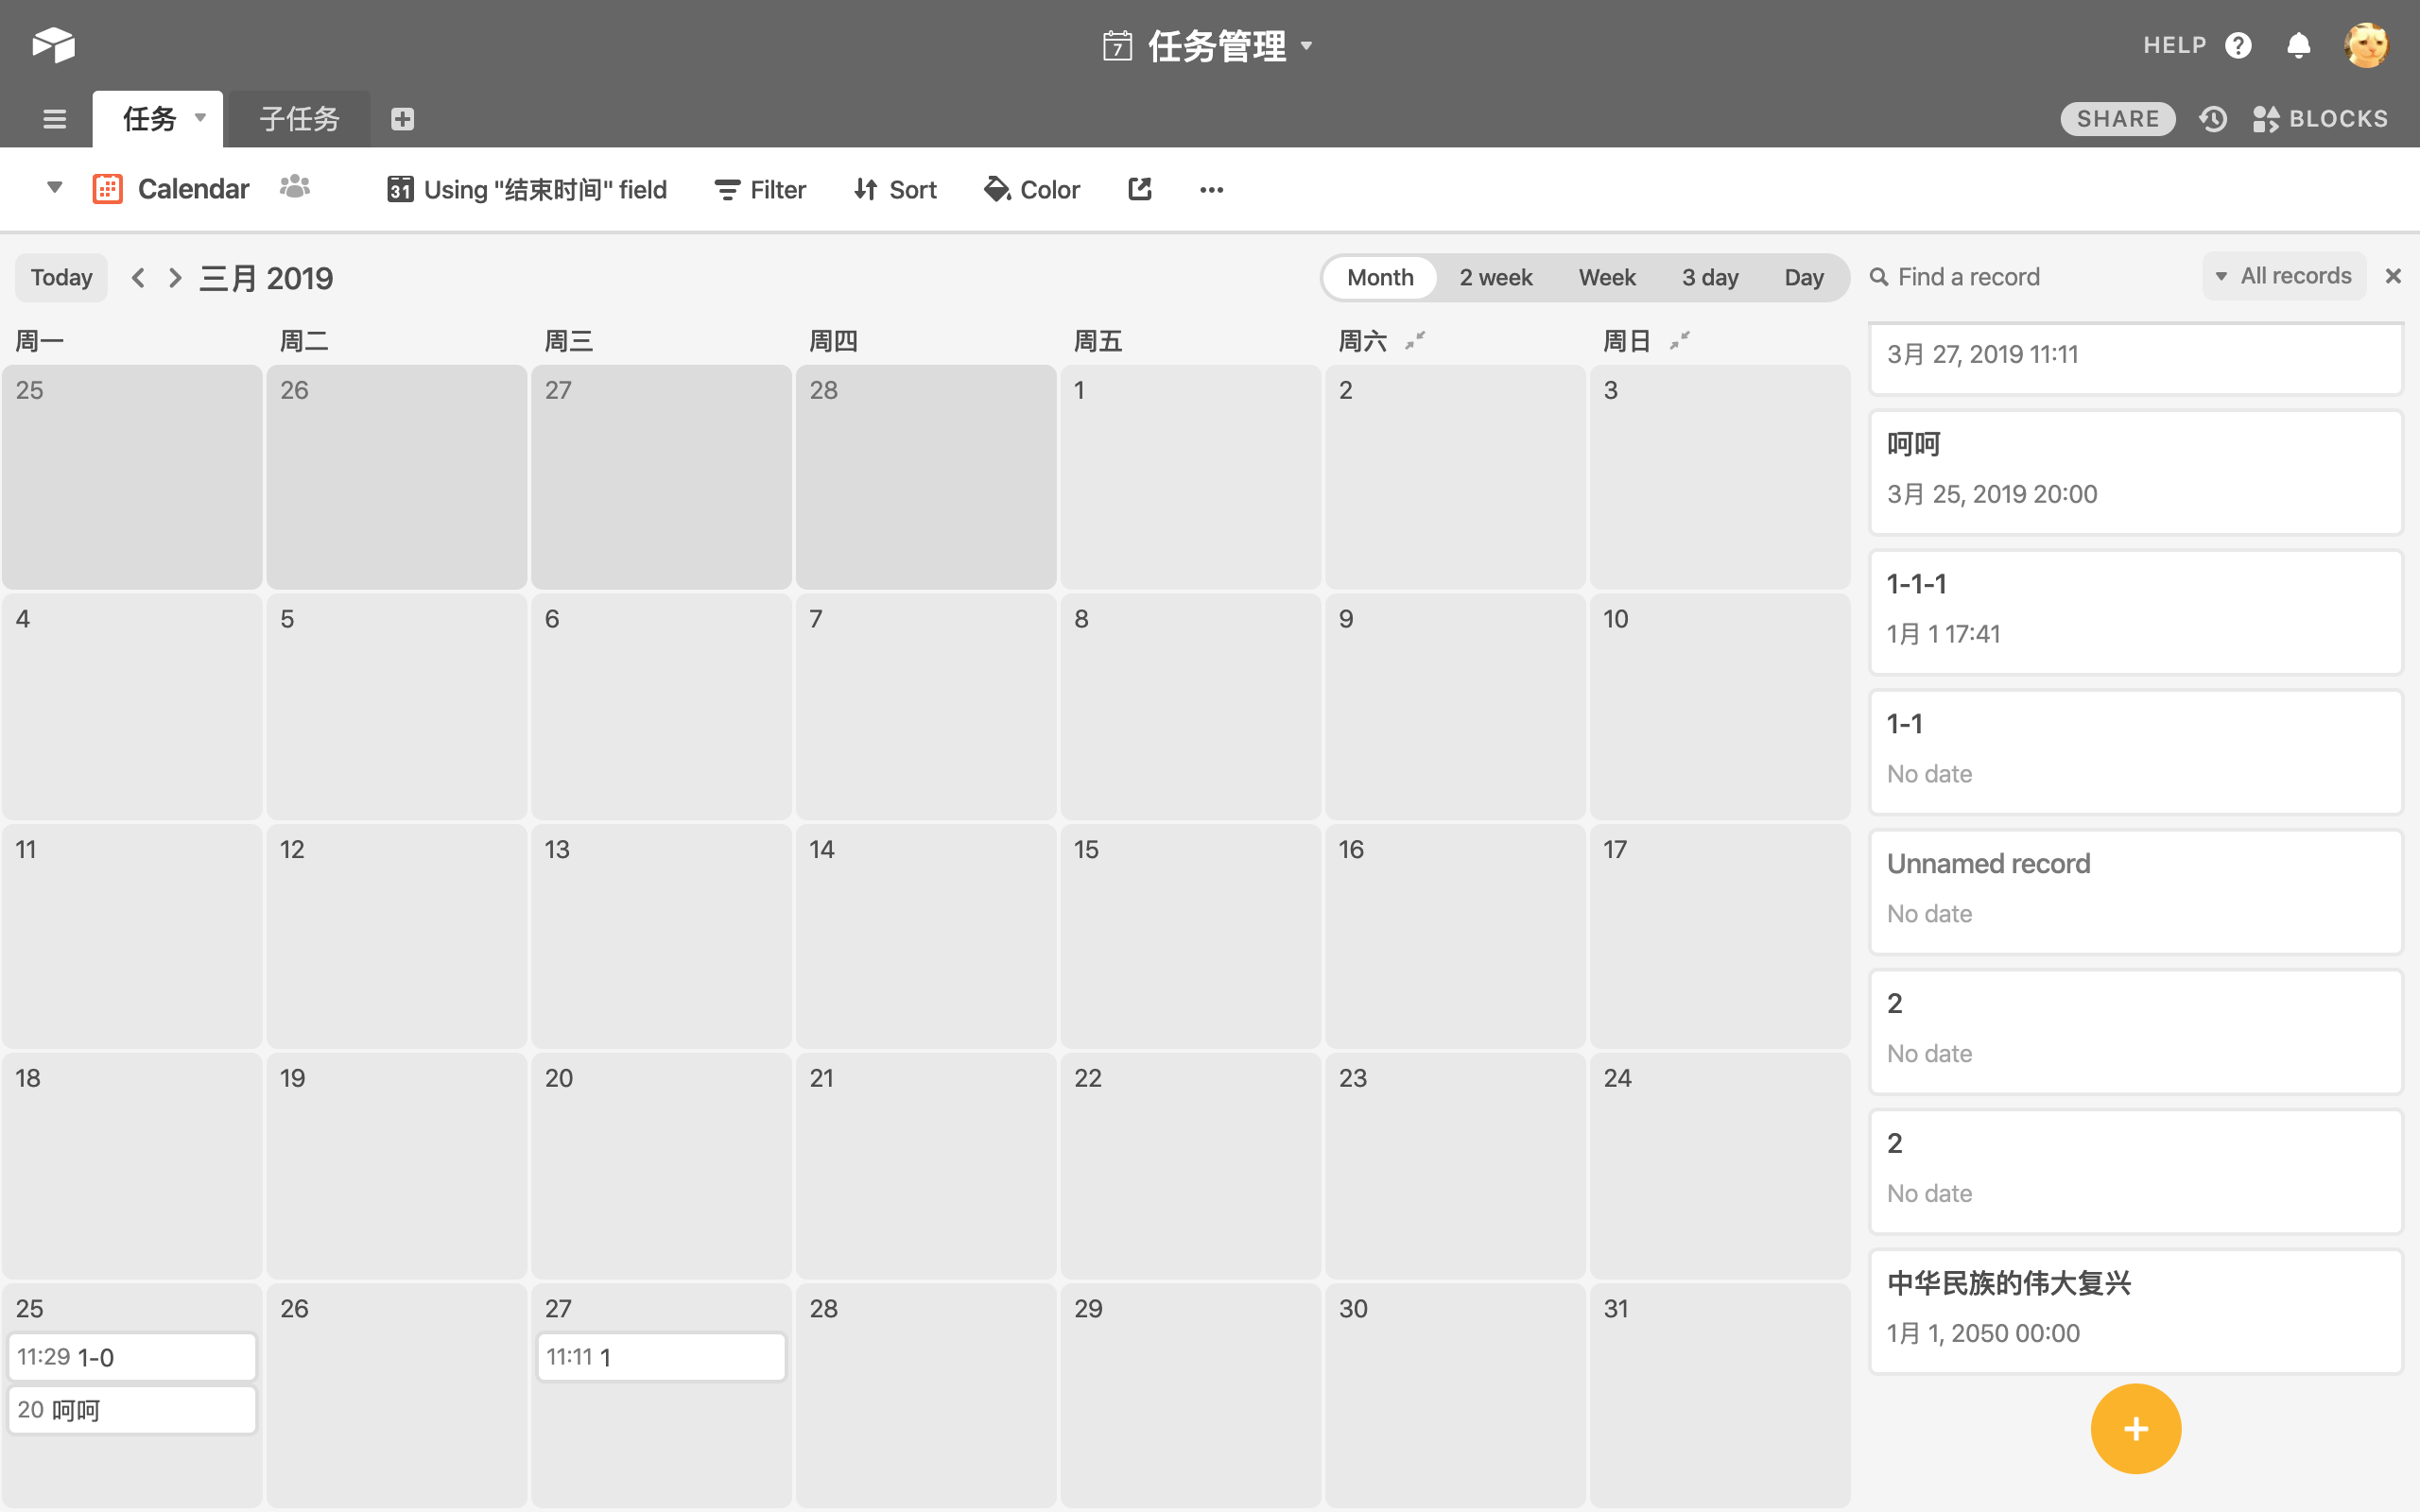The height and width of the screenshot is (1512, 2420).
Task: Open the help question mark icon
Action: tap(2238, 46)
